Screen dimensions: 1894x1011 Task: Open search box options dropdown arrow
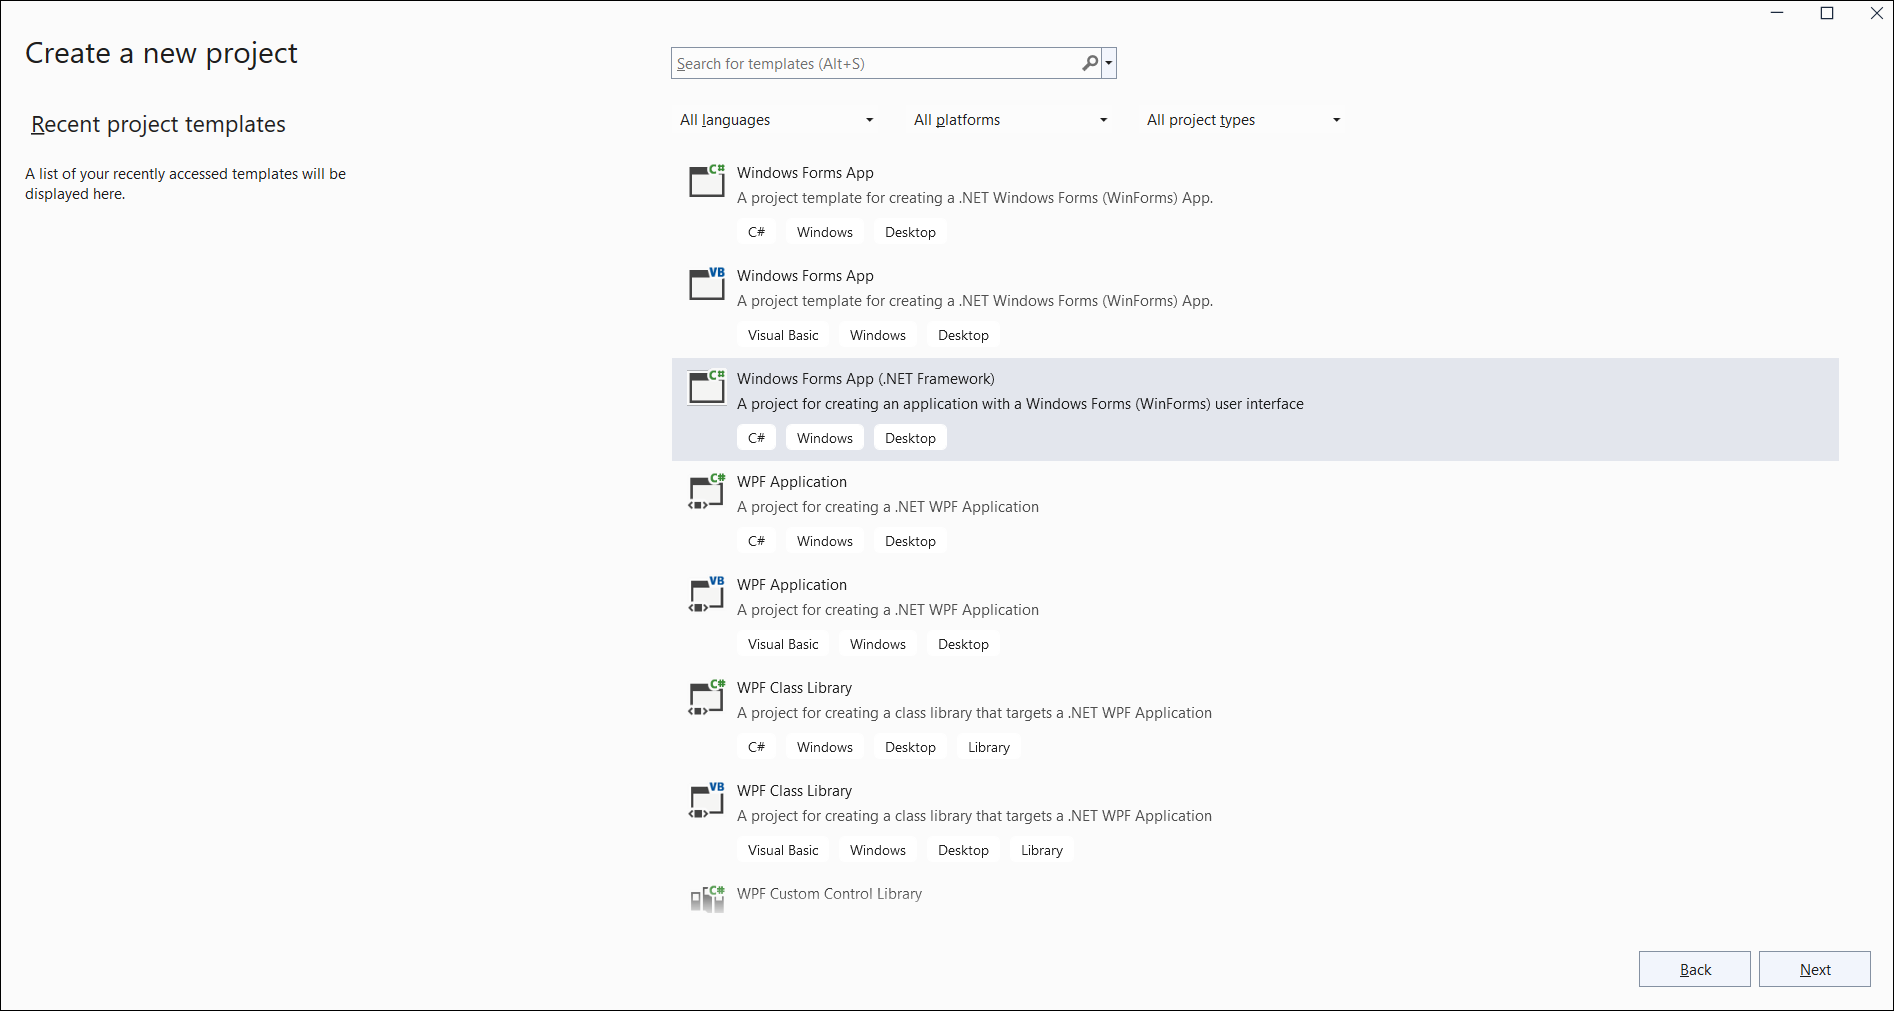coord(1109,63)
